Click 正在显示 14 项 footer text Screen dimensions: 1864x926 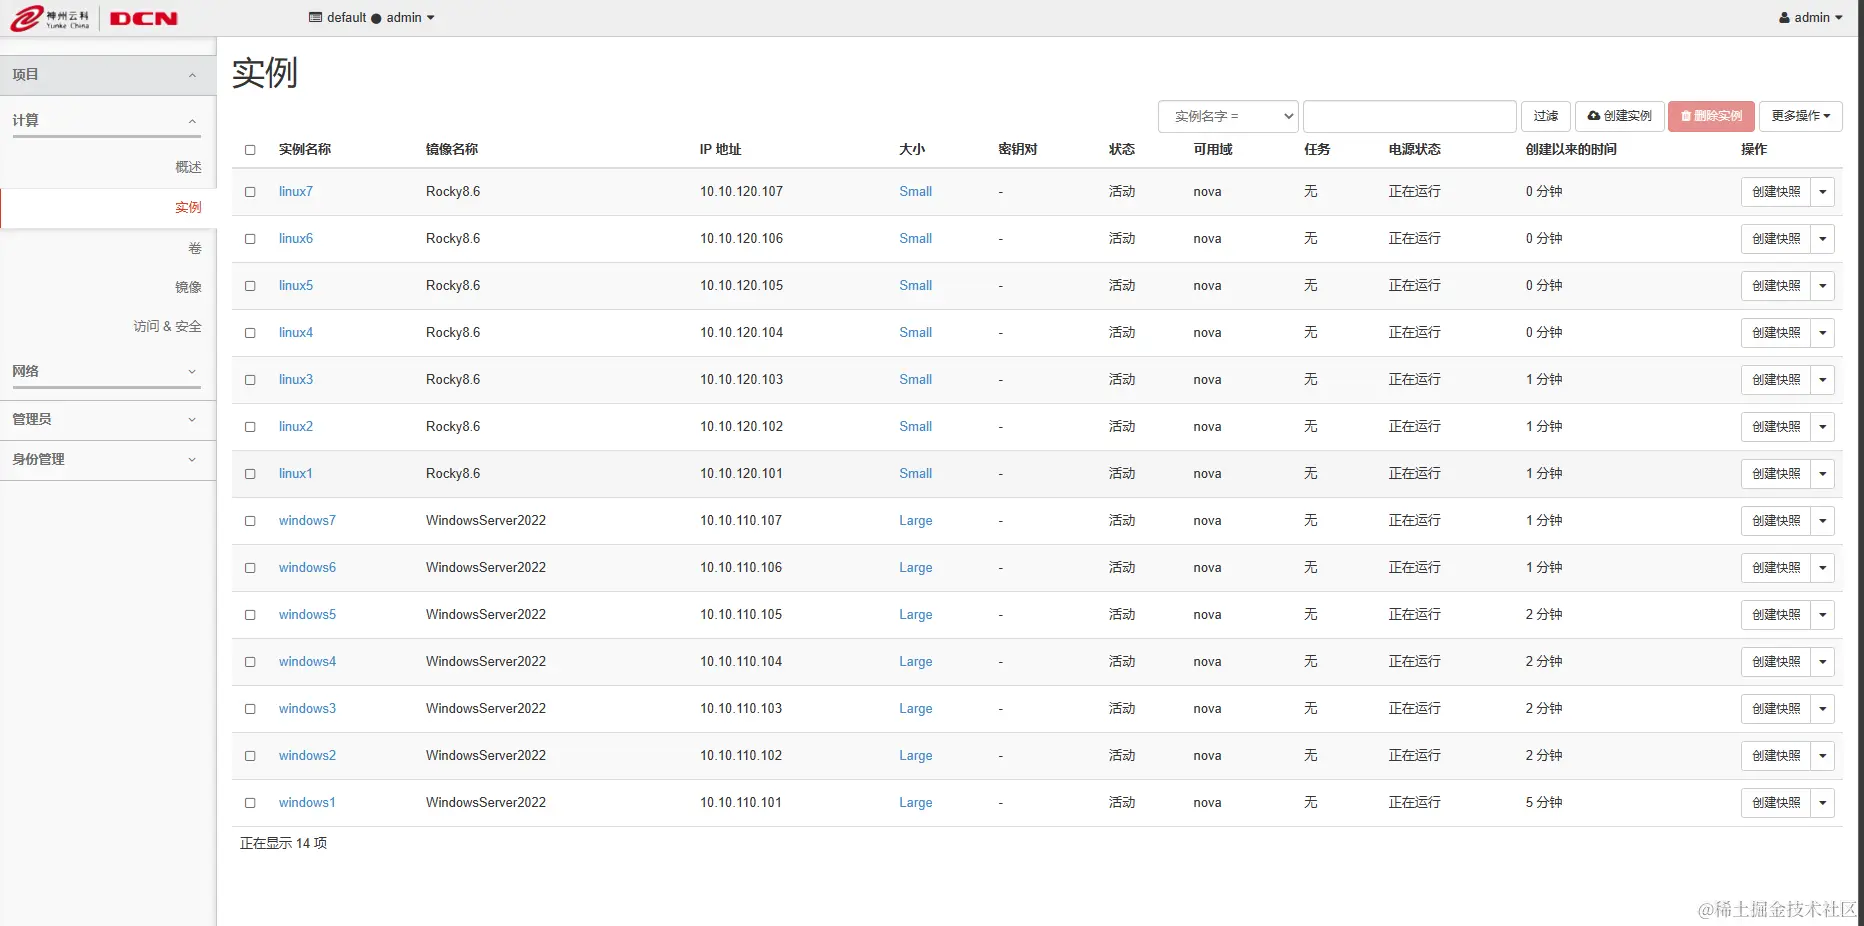[x=283, y=844]
